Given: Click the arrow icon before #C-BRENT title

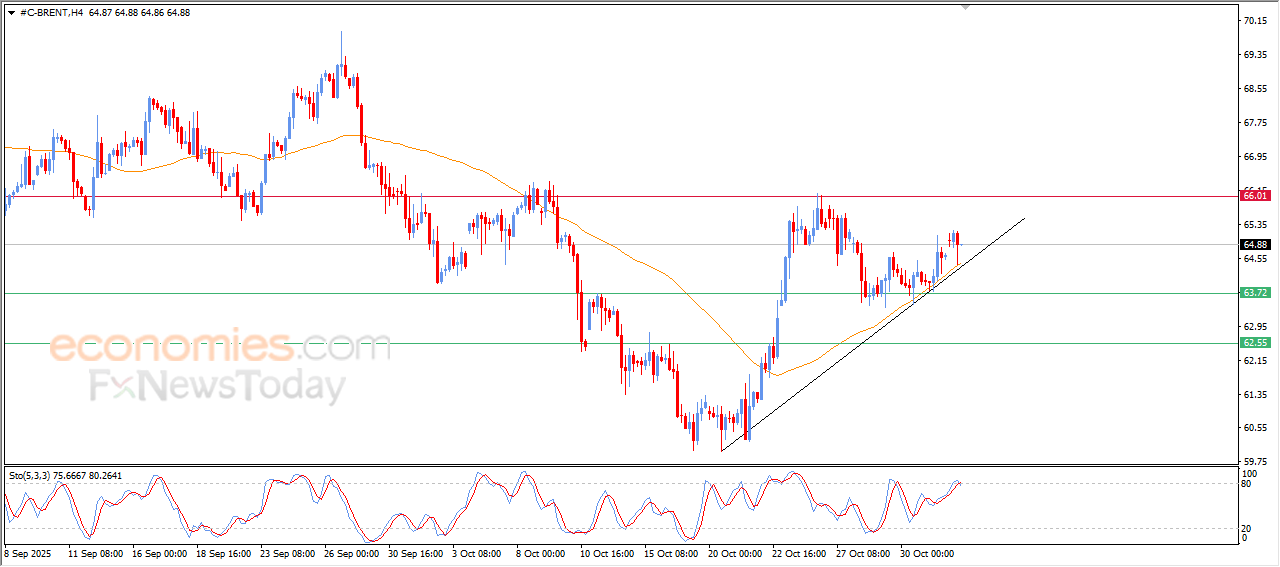Looking at the screenshot, I should tap(11, 12).
